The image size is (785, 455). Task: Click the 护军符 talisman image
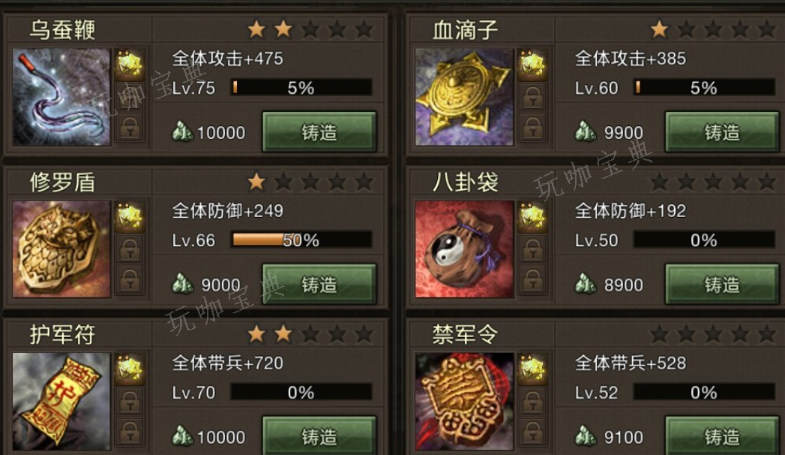pos(61,401)
